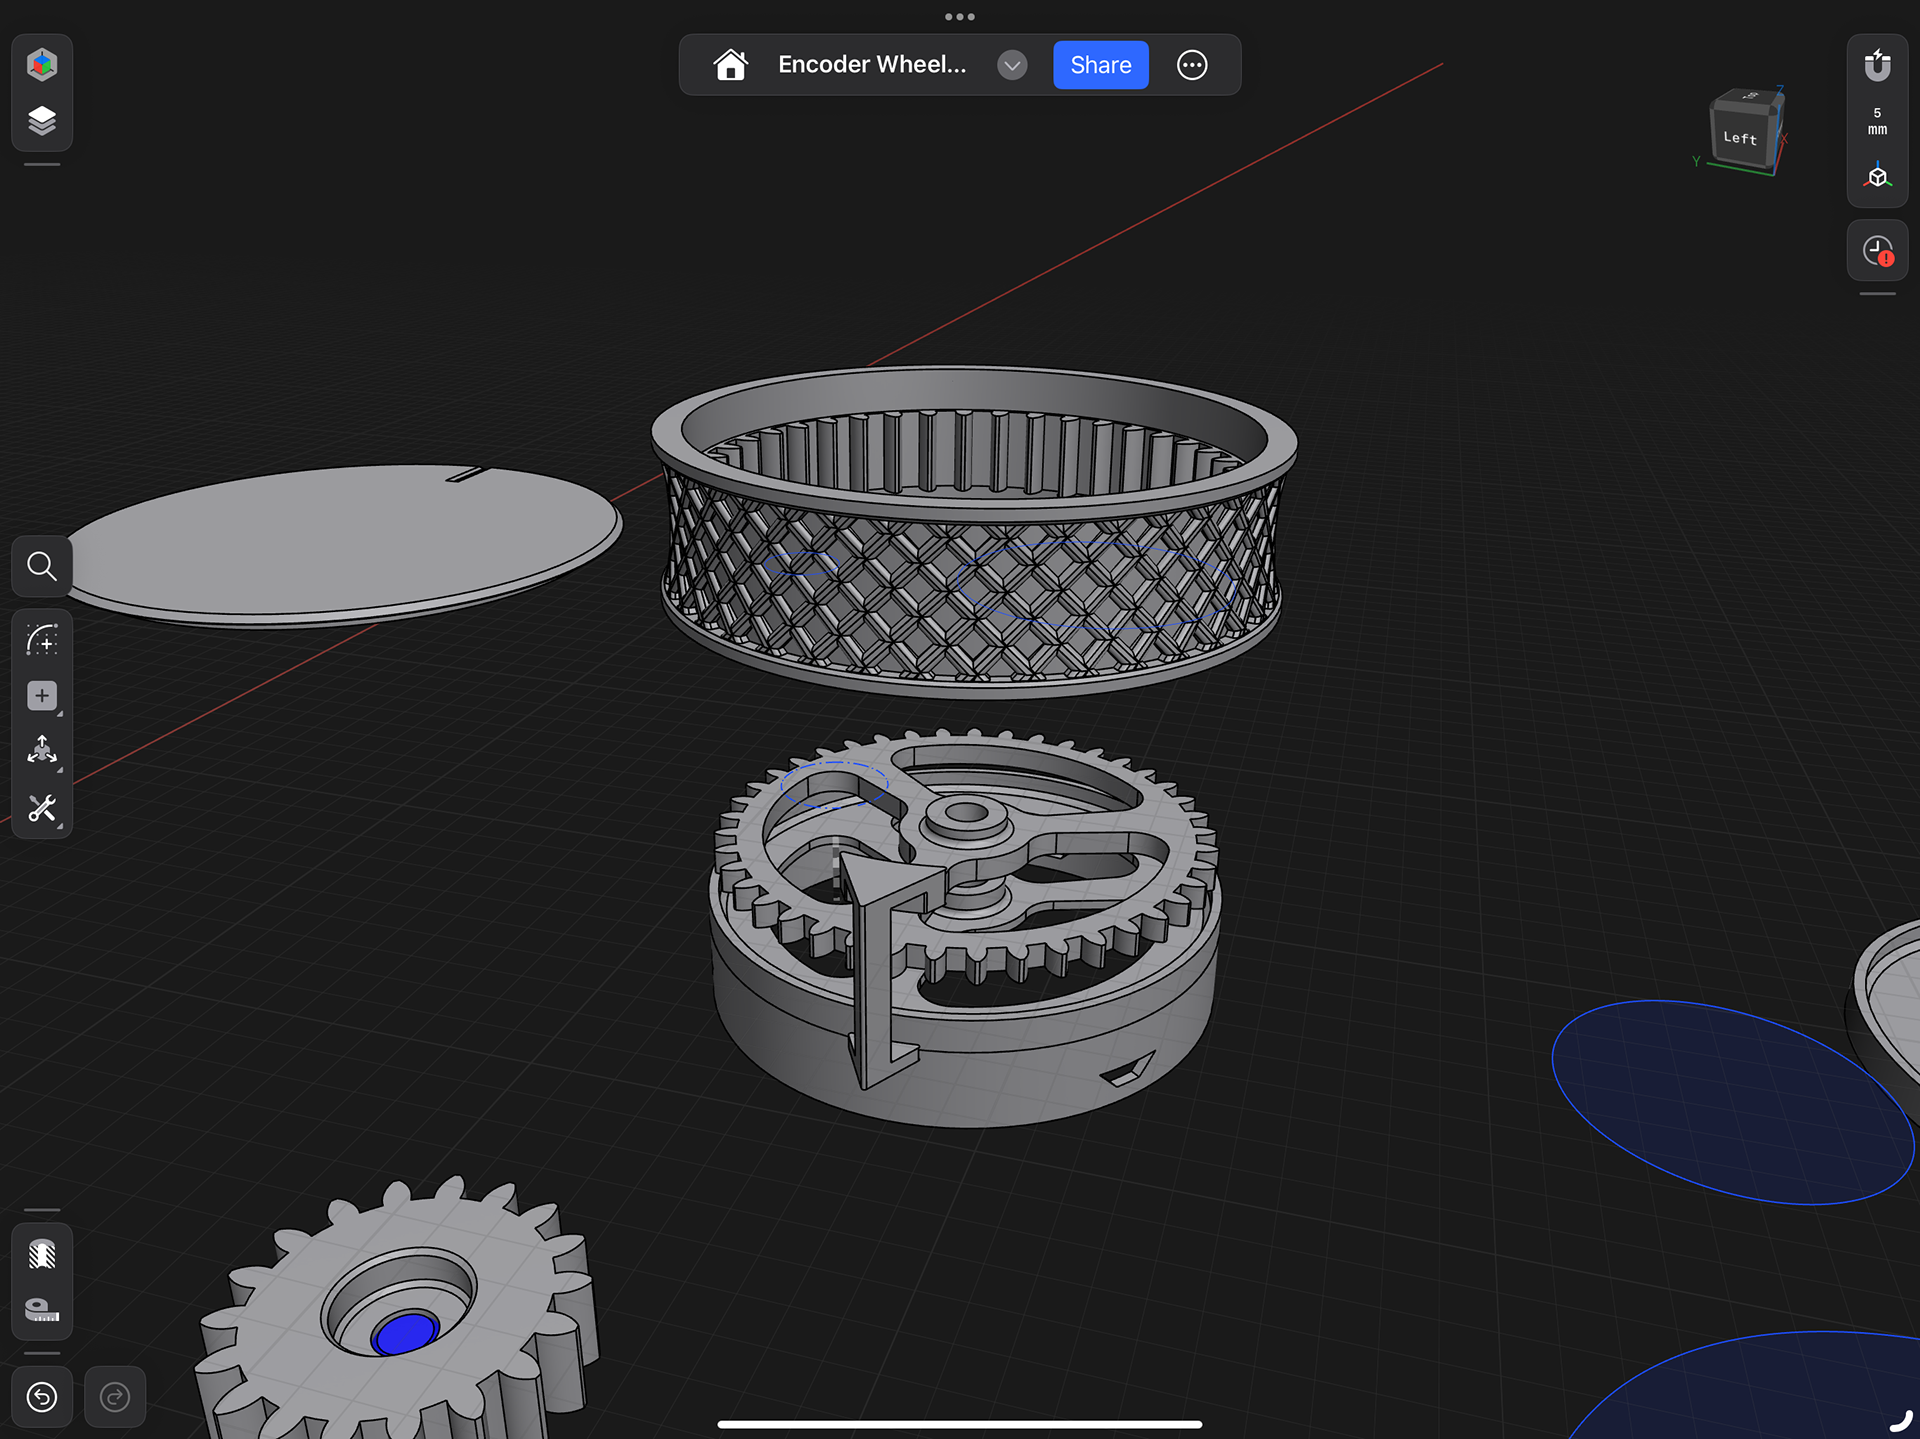Screen dimensions: 1920x1439
Task: Toggle magnet snapping on or off
Action: pyautogui.click(x=1878, y=65)
